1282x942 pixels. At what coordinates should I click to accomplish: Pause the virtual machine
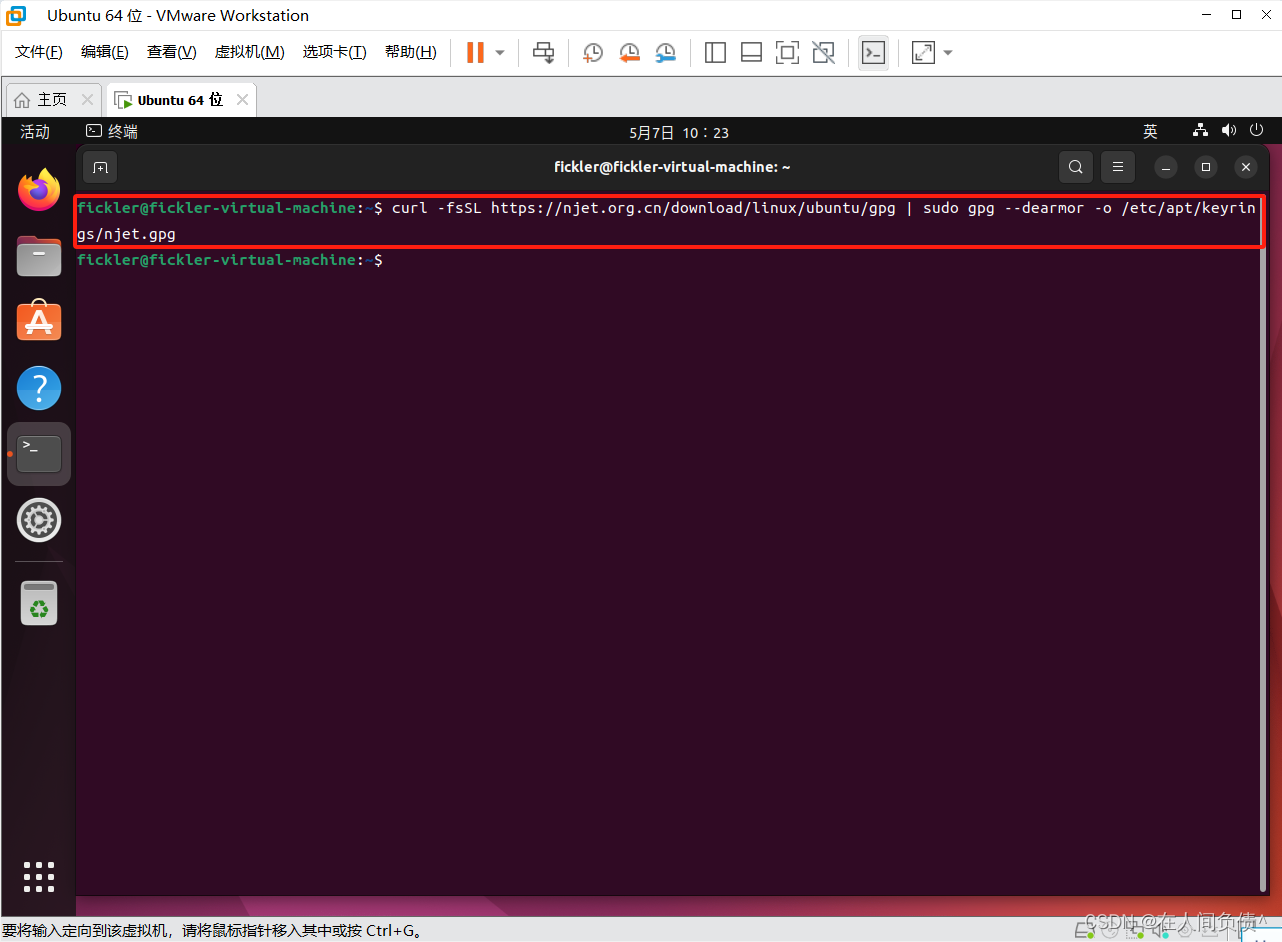[475, 53]
